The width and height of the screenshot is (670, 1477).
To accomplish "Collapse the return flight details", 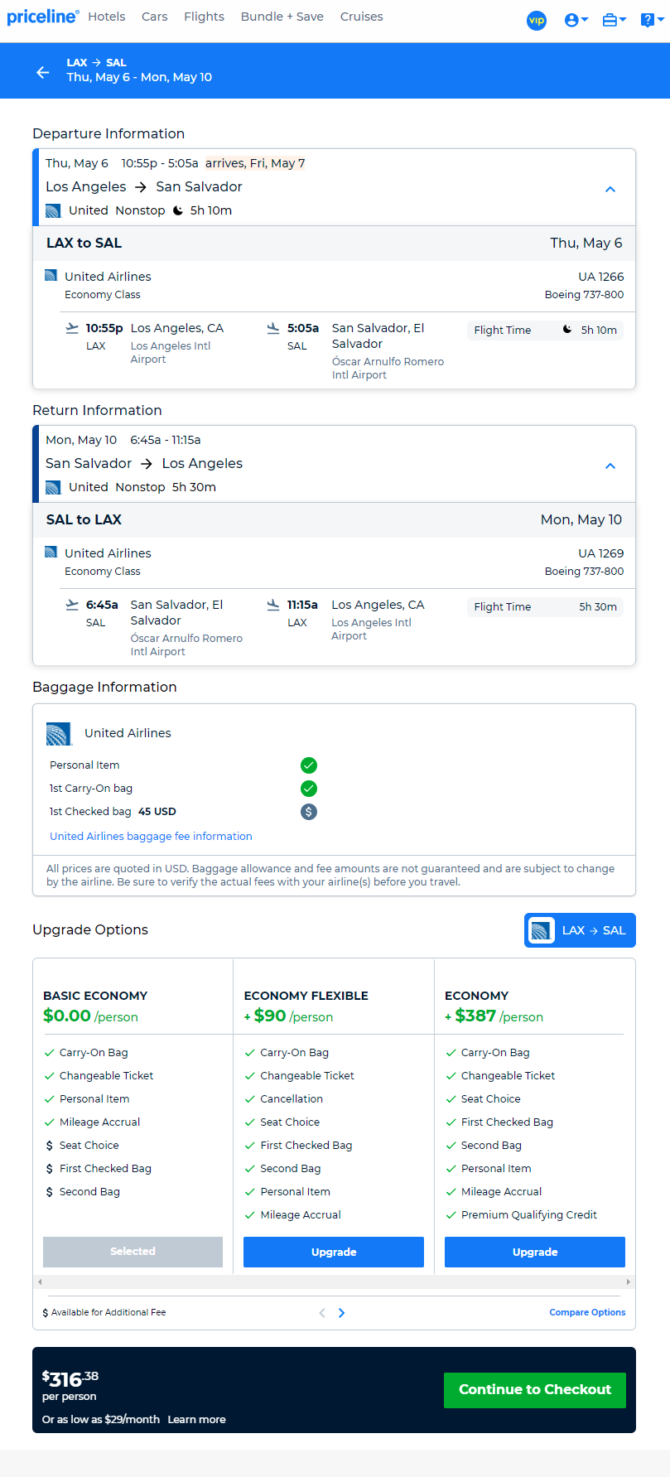I will coord(610,466).
